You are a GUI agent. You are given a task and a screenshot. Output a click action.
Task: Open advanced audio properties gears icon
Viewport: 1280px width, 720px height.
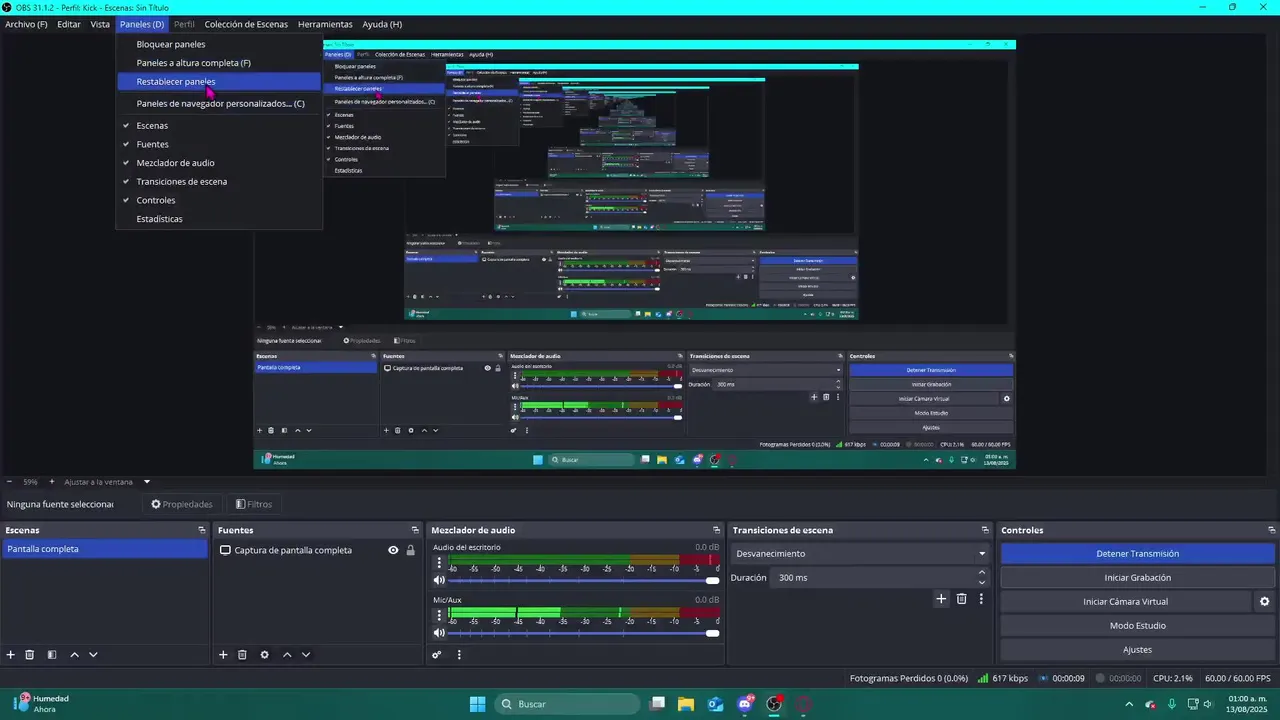click(437, 655)
